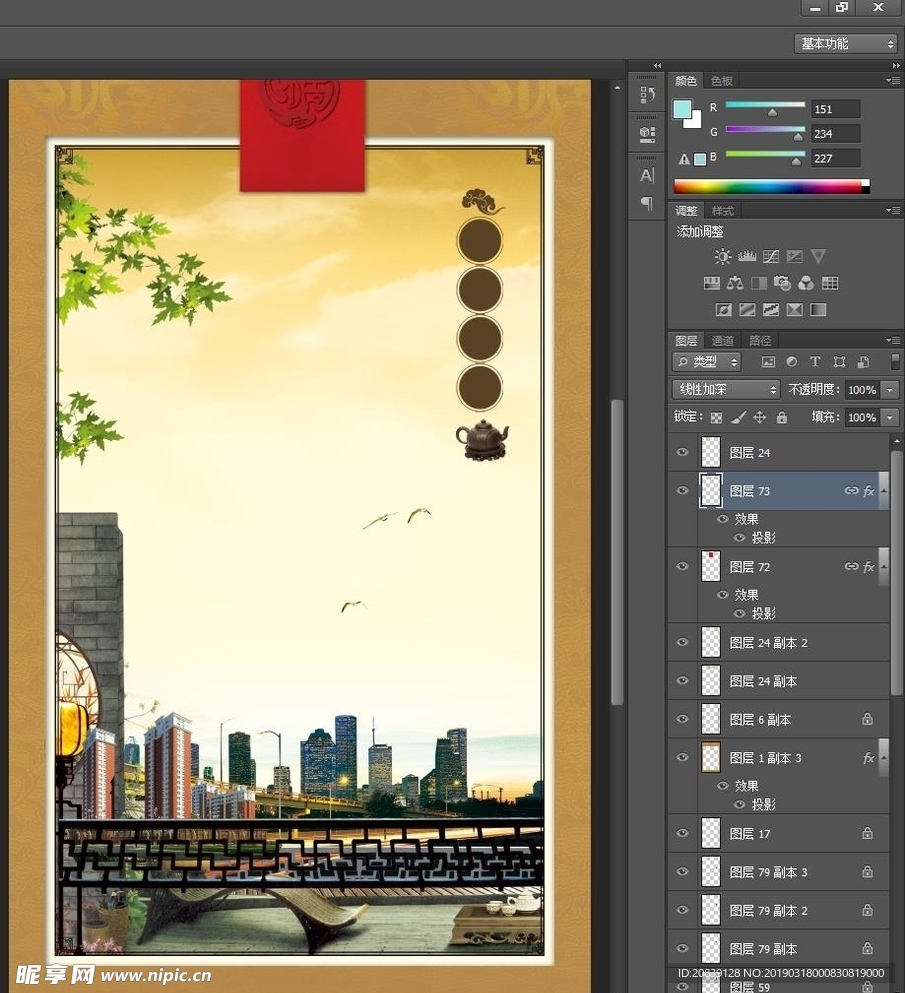Add a Brightness/Contrast adjustment
Screen dimensions: 905x993
722,257
